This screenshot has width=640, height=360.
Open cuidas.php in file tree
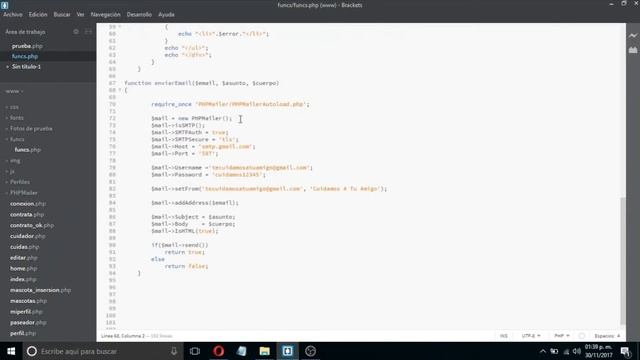24,247
